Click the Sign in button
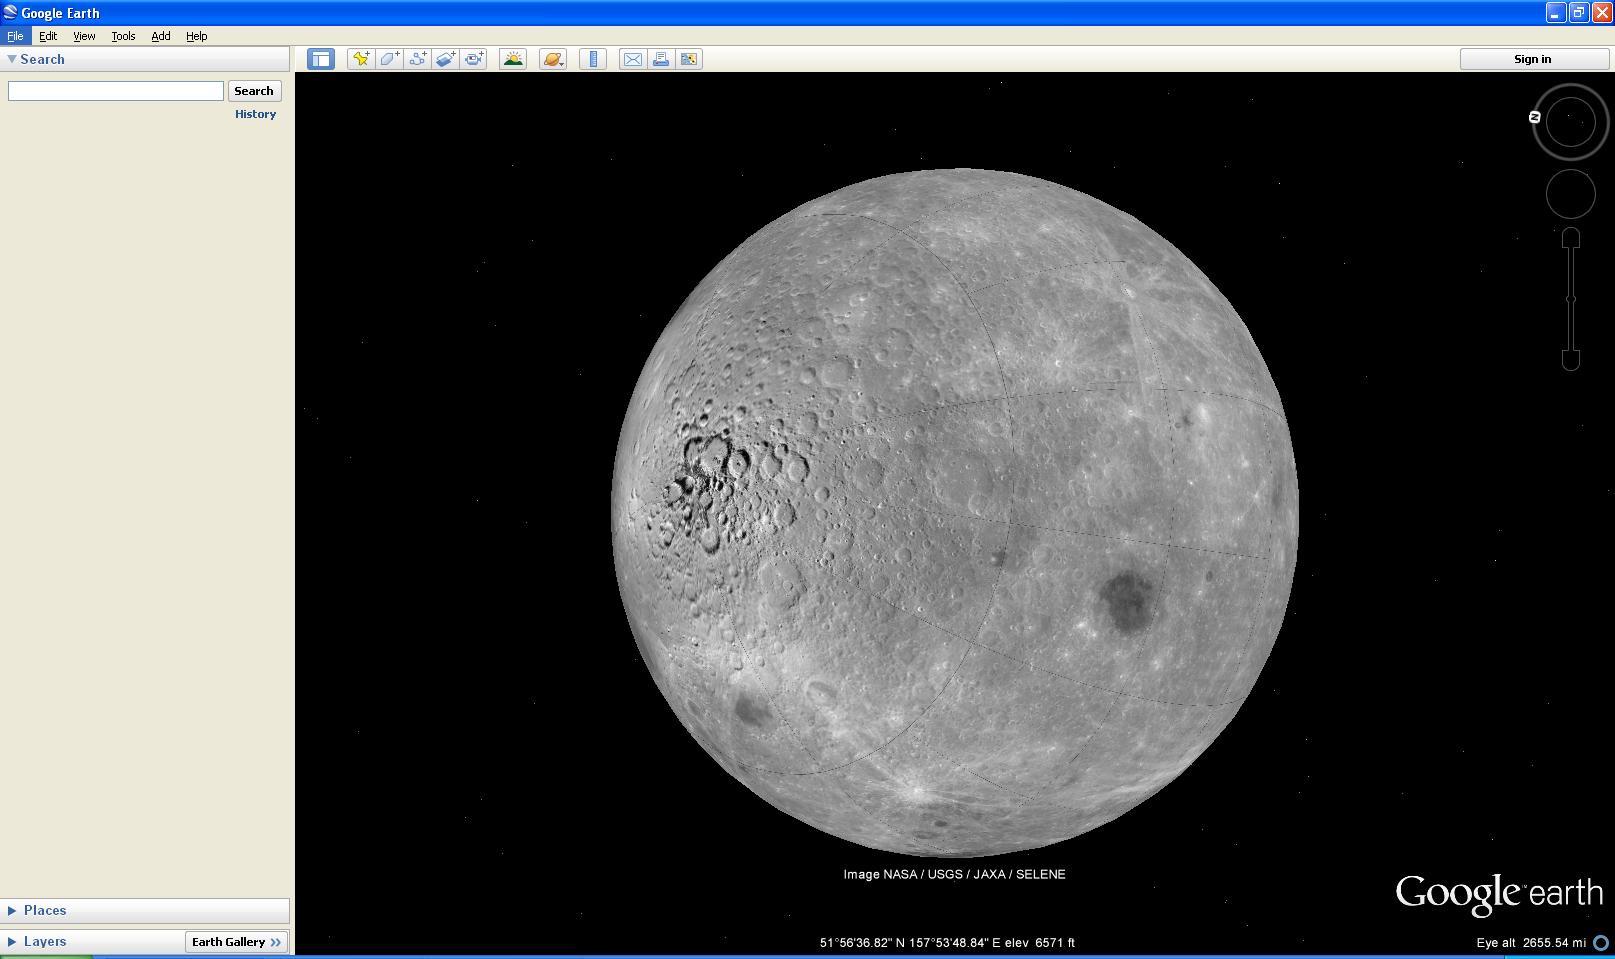Image resolution: width=1615 pixels, height=959 pixels. pyautogui.click(x=1532, y=59)
